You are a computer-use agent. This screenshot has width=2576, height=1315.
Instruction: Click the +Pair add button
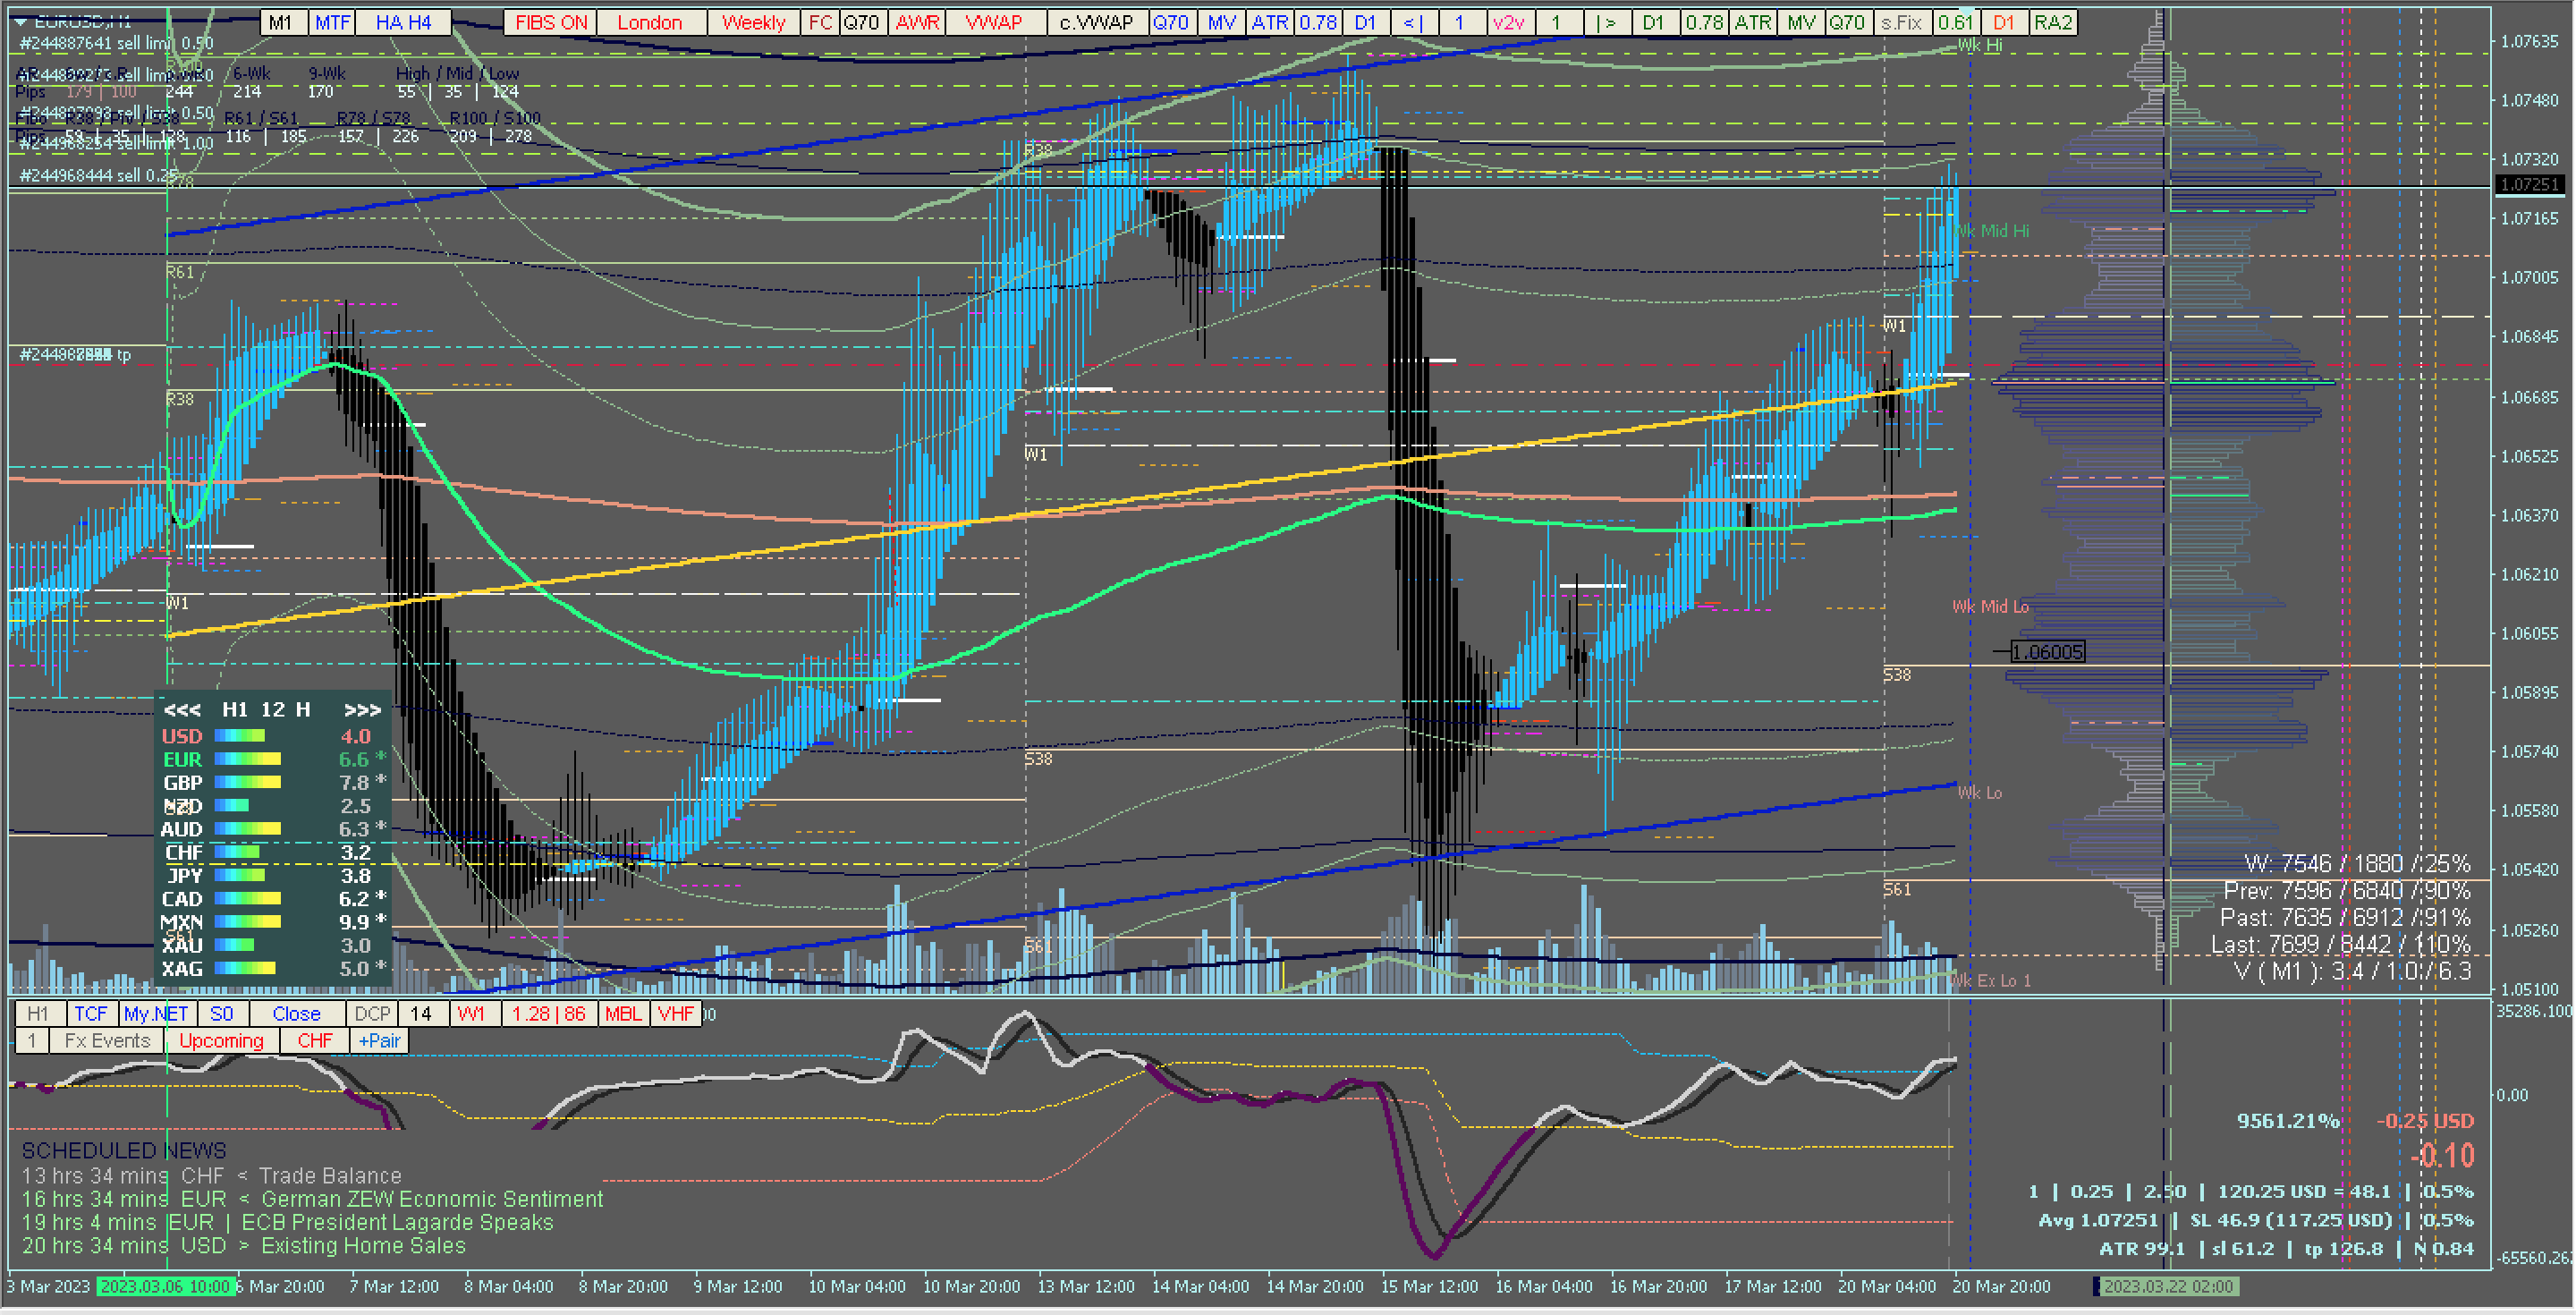pyautogui.click(x=379, y=1041)
